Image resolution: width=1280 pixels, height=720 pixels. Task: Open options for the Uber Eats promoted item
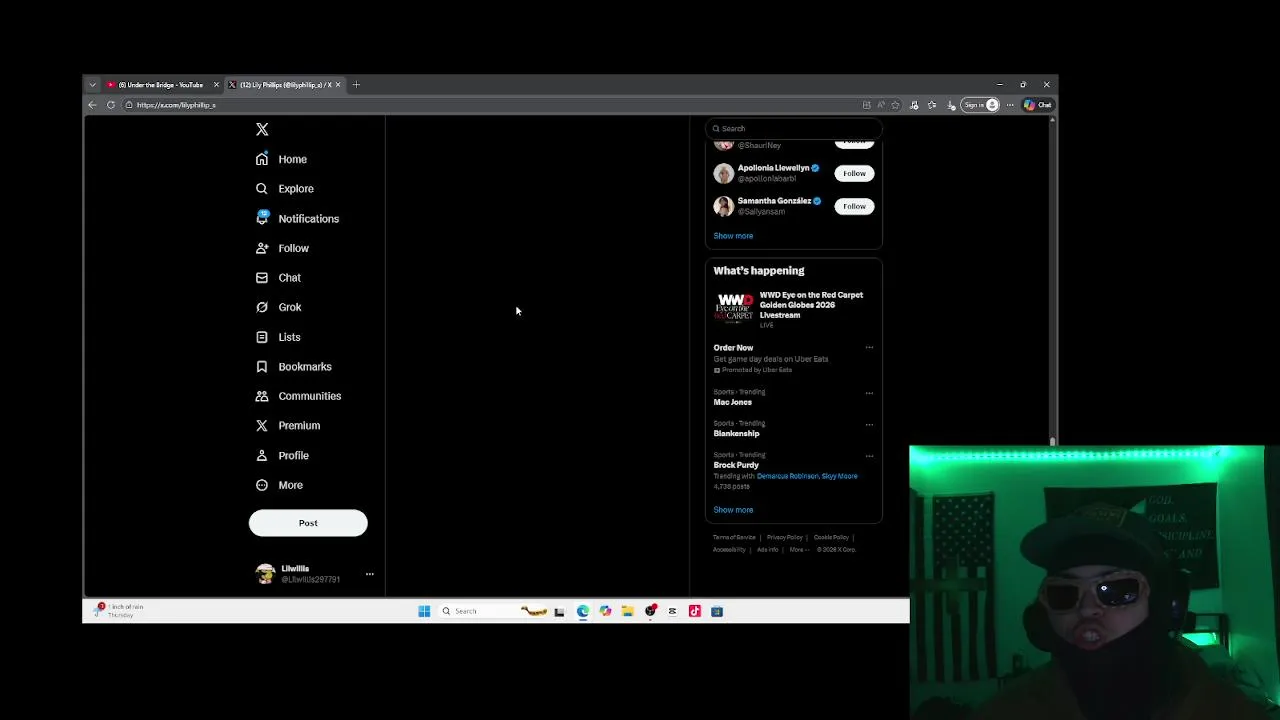[x=869, y=348]
